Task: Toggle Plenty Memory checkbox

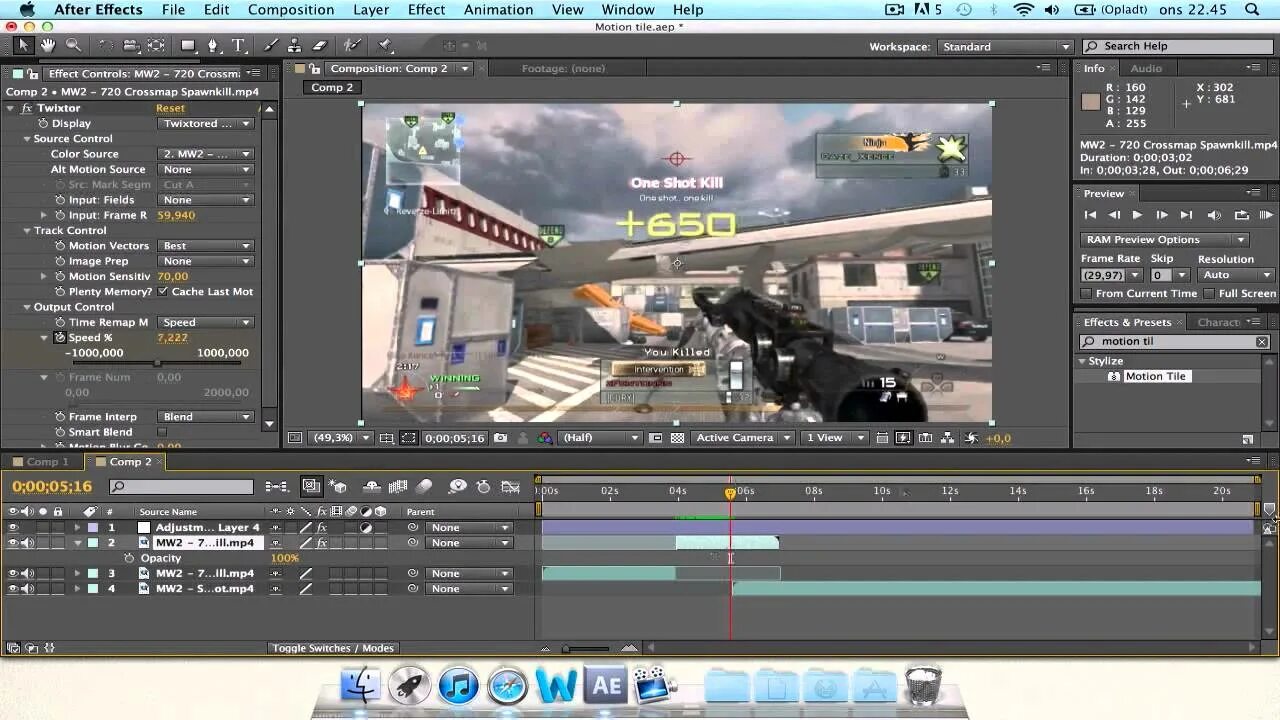Action: click(x=162, y=292)
